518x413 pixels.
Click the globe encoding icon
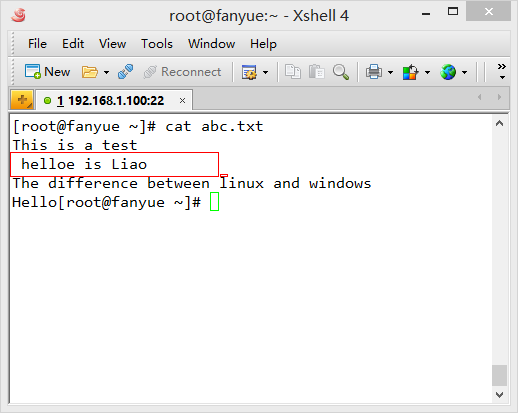coord(448,72)
